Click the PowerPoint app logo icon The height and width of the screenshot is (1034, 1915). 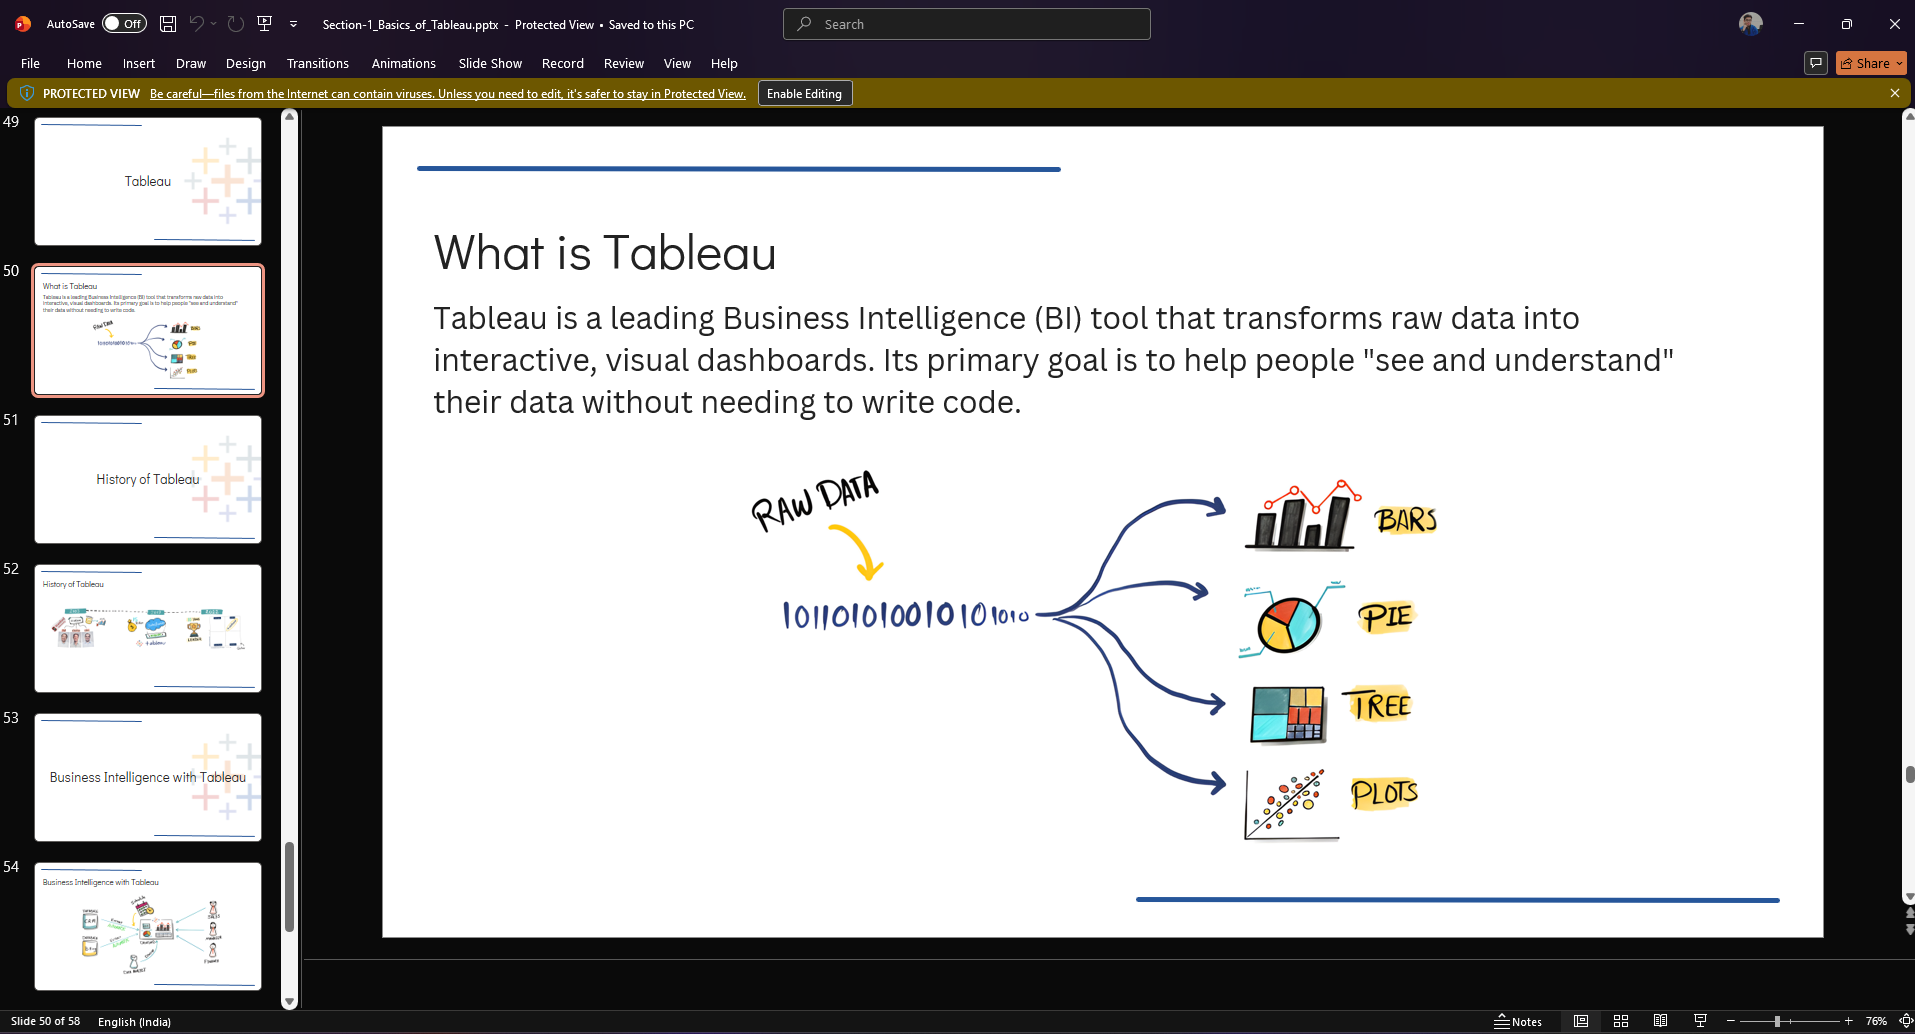coord(23,24)
